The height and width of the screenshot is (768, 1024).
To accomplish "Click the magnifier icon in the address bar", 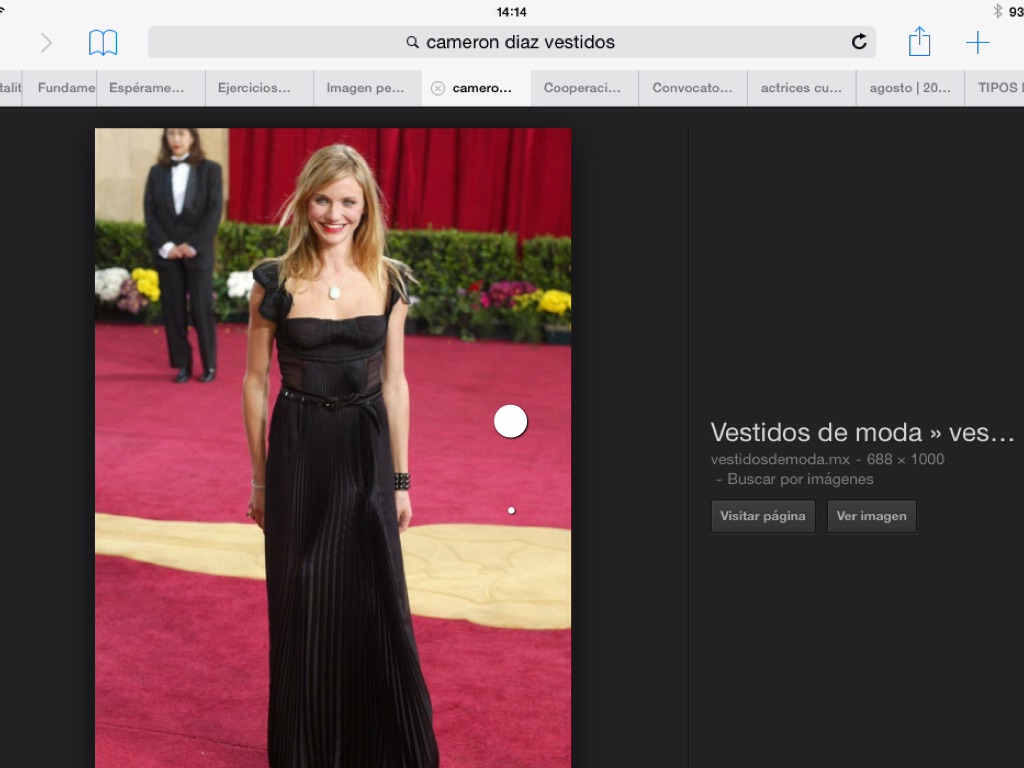I will point(412,42).
